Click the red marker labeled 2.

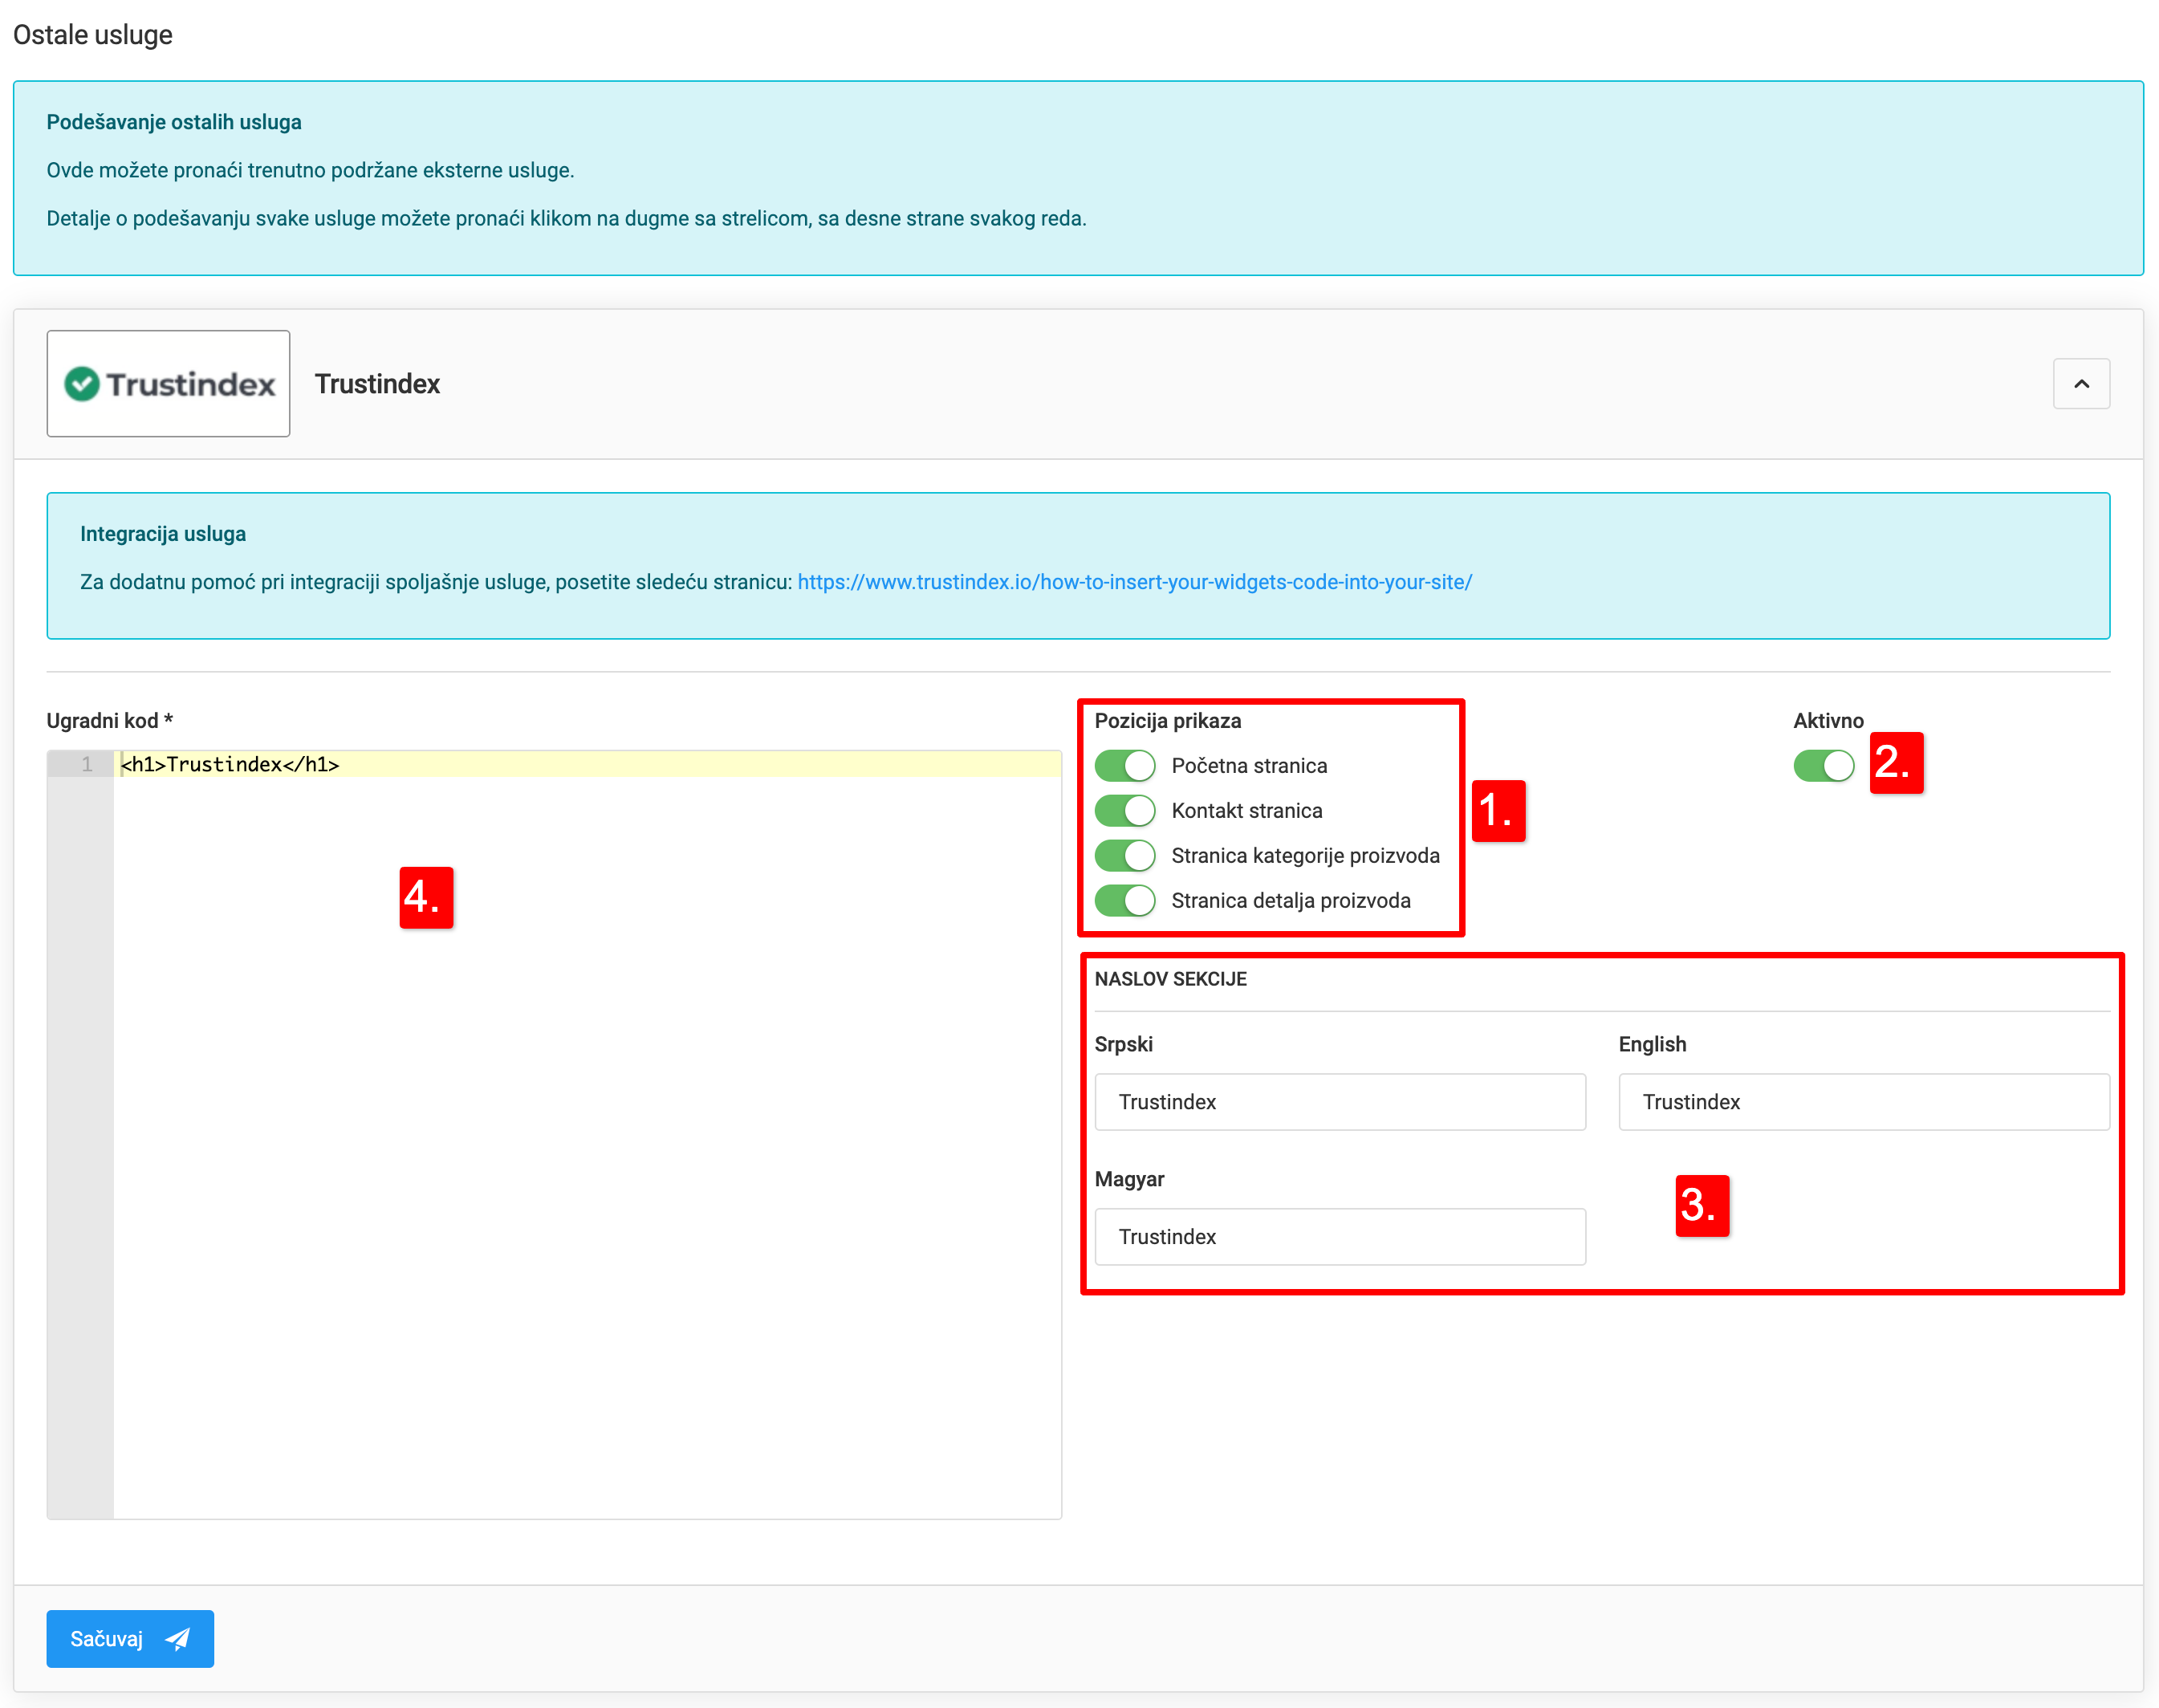(x=1896, y=763)
